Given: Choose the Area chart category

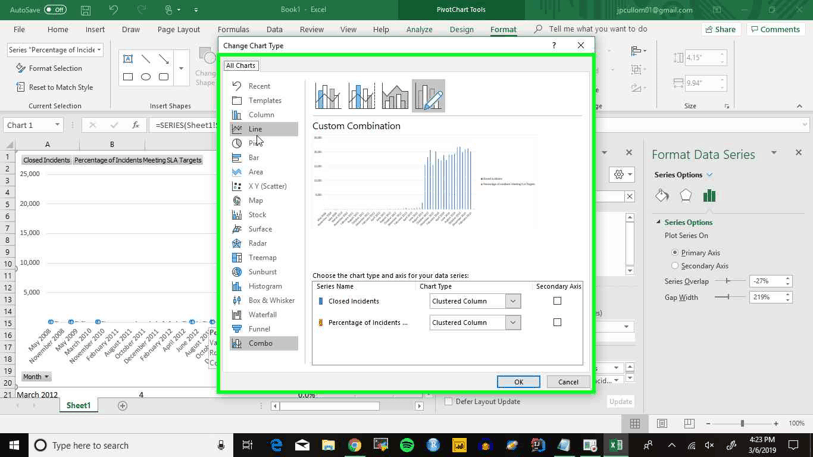Looking at the screenshot, I should [264, 172].
